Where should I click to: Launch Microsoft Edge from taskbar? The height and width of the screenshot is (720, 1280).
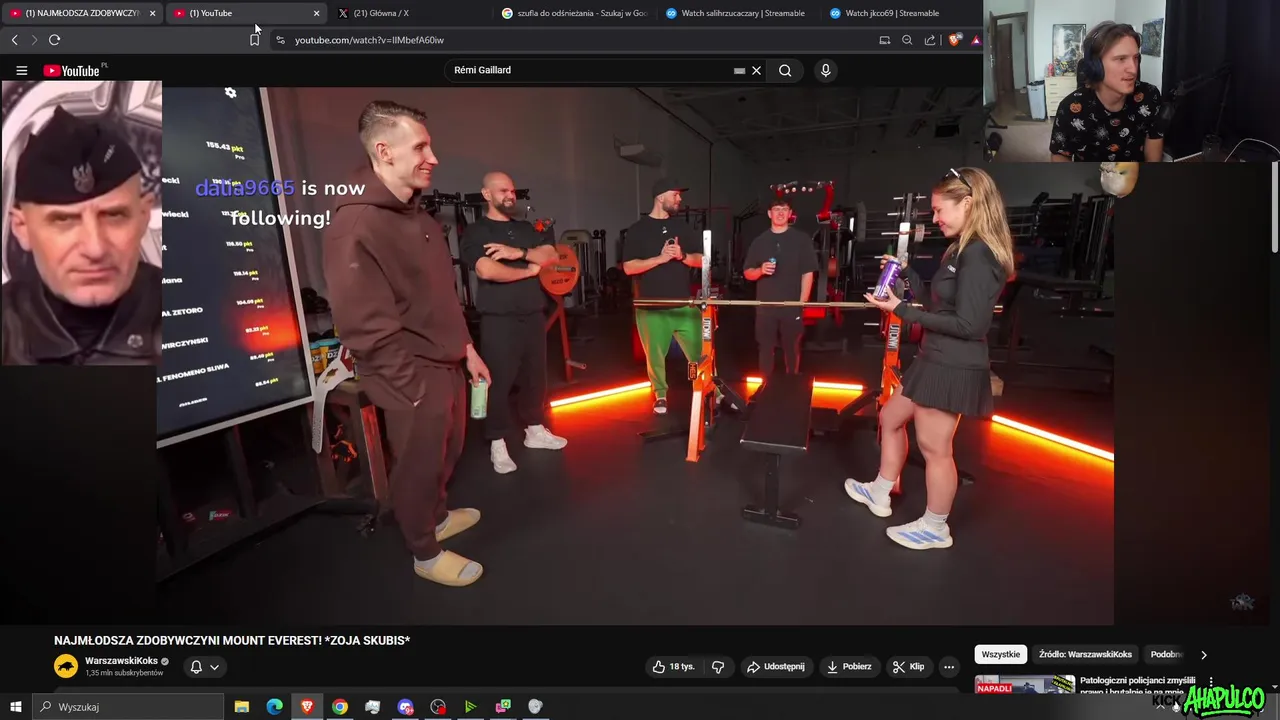click(274, 707)
